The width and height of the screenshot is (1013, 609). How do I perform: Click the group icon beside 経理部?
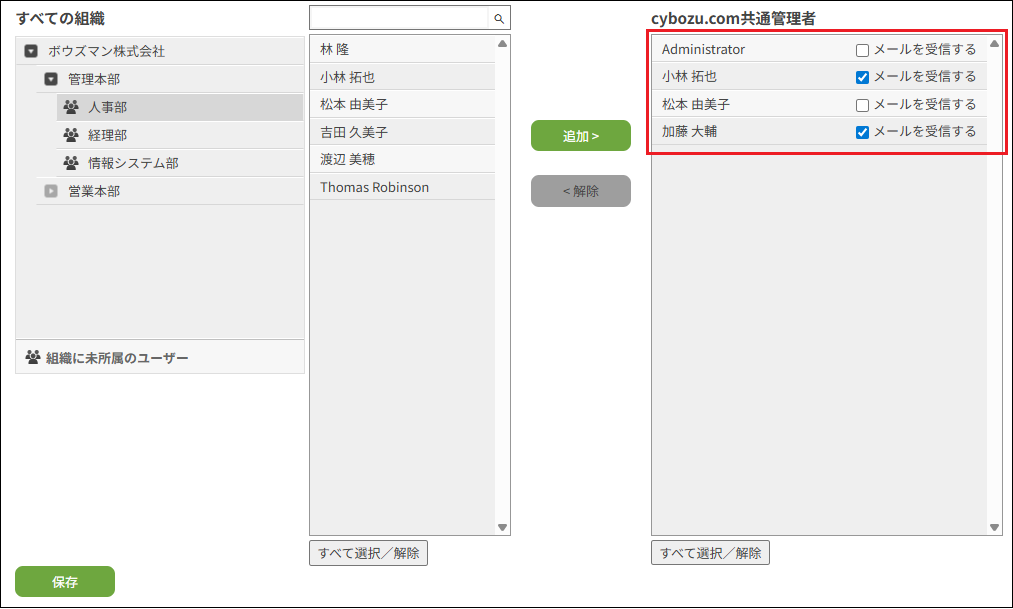(x=71, y=135)
